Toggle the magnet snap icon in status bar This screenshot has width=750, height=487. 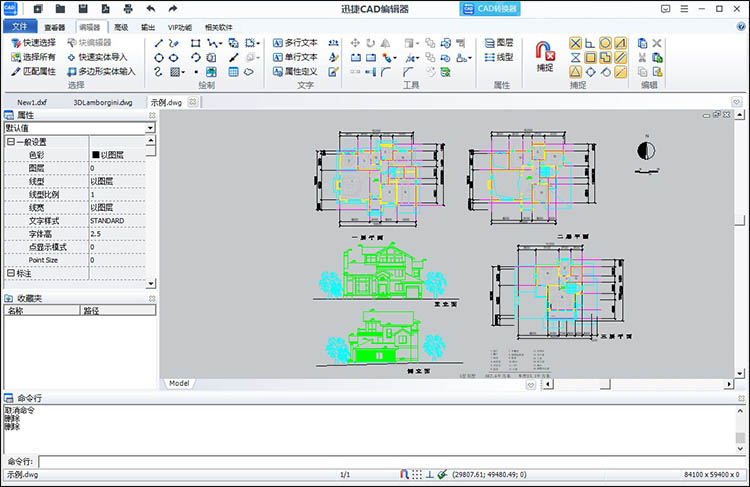[404, 475]
